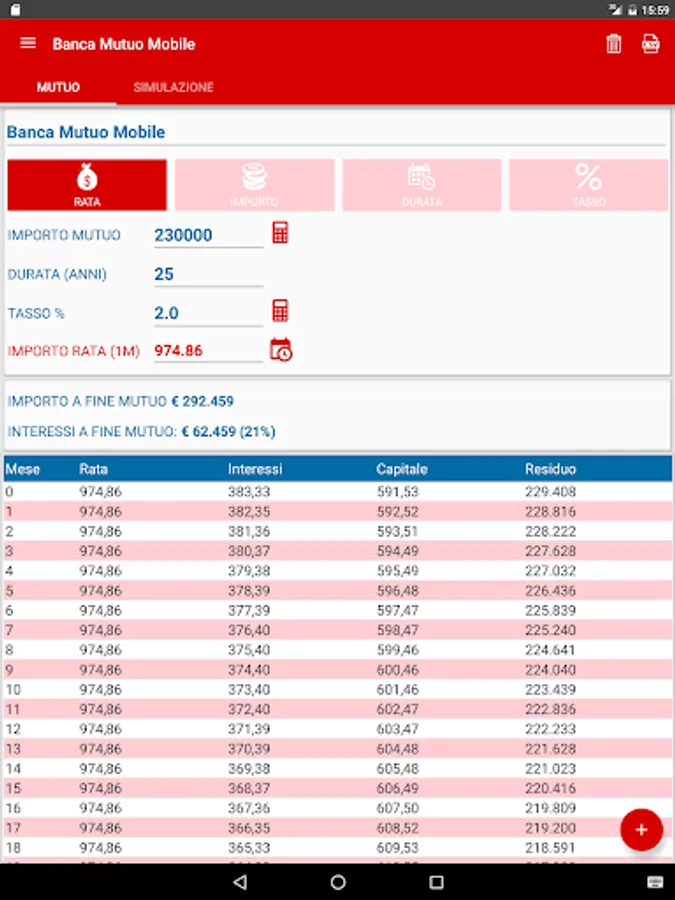Select interest value 375,40 in month 8
This screenshot has width=675, height=900.
249,650
